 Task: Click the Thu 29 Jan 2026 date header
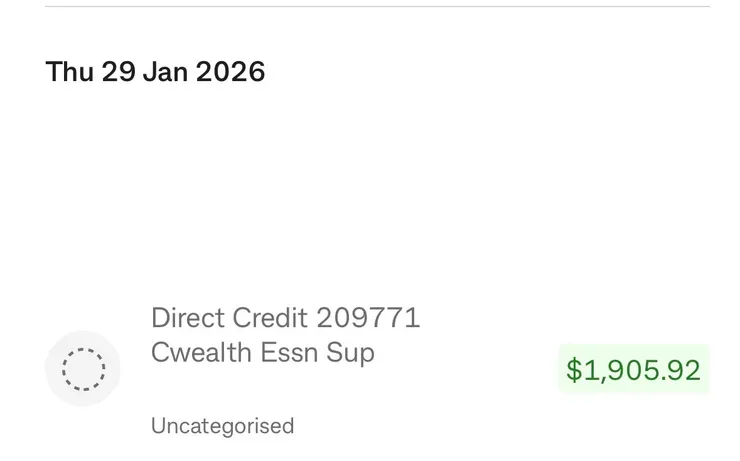click(155, 72)
